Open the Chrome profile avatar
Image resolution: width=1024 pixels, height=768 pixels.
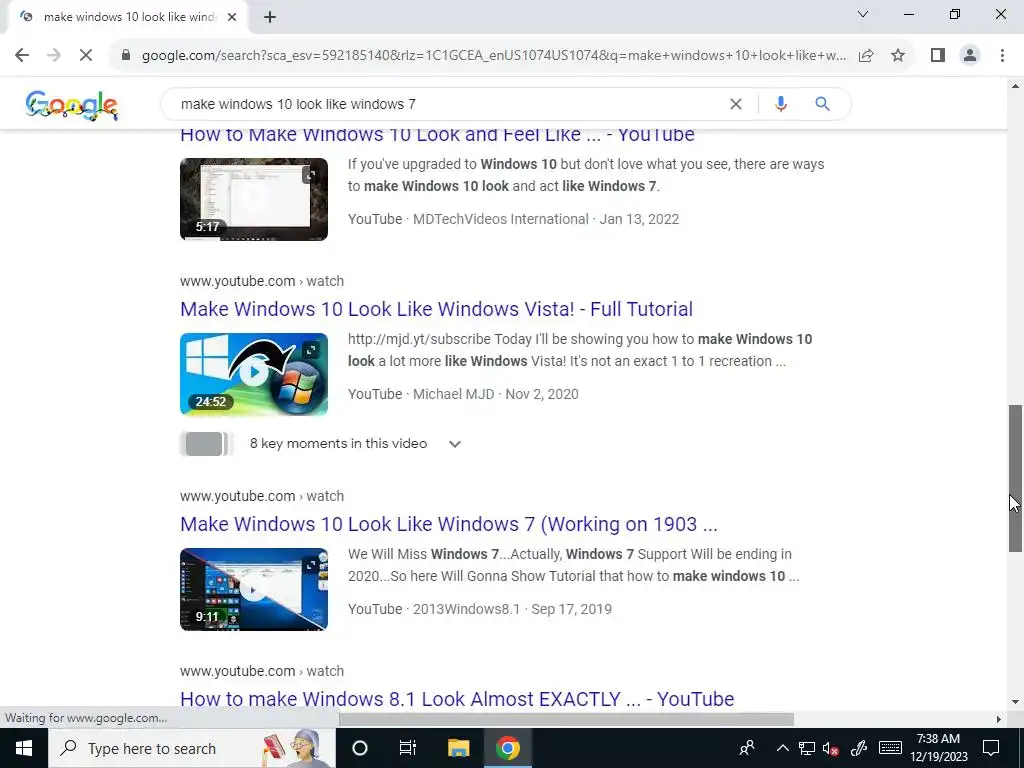click(970, 56)
